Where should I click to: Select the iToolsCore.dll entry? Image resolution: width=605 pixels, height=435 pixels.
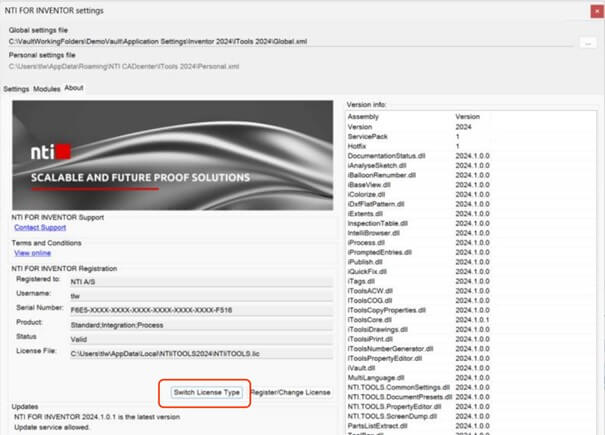click(x=471, y=320)
